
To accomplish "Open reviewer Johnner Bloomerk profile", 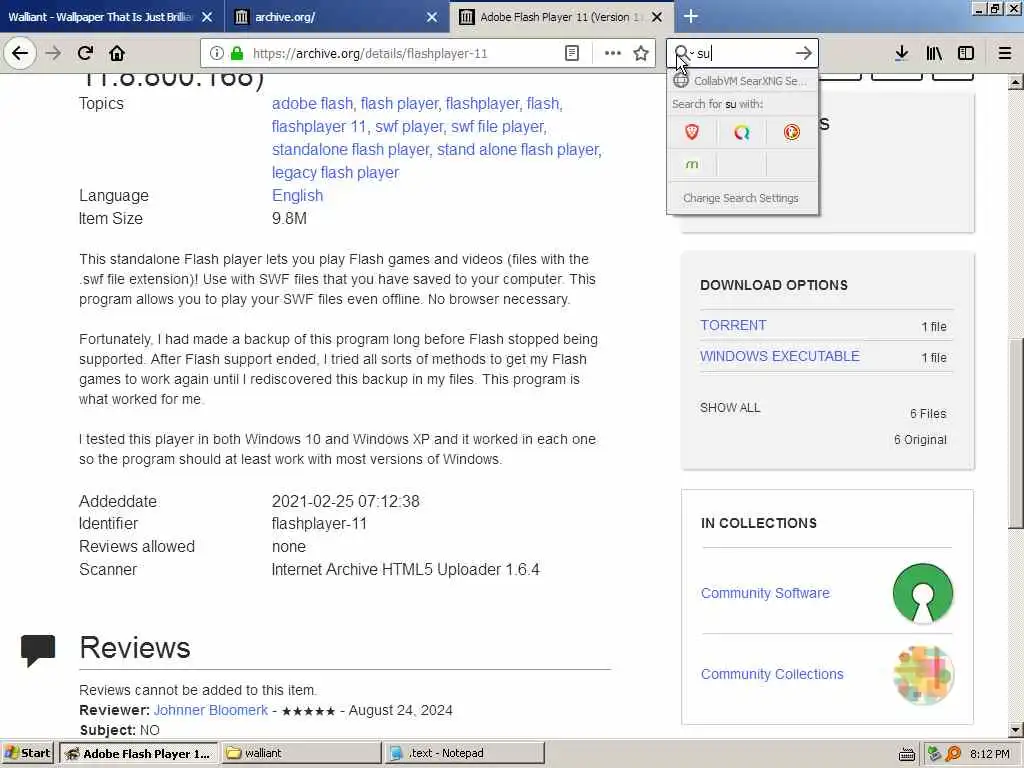I will click(x=211, y=710).
